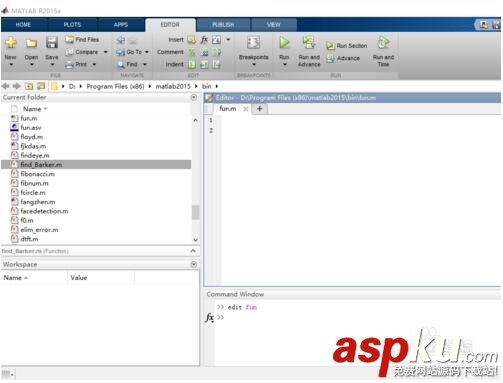Click the Save disk icon
This screenshot has width=503, height=383.
pos(52,43)
